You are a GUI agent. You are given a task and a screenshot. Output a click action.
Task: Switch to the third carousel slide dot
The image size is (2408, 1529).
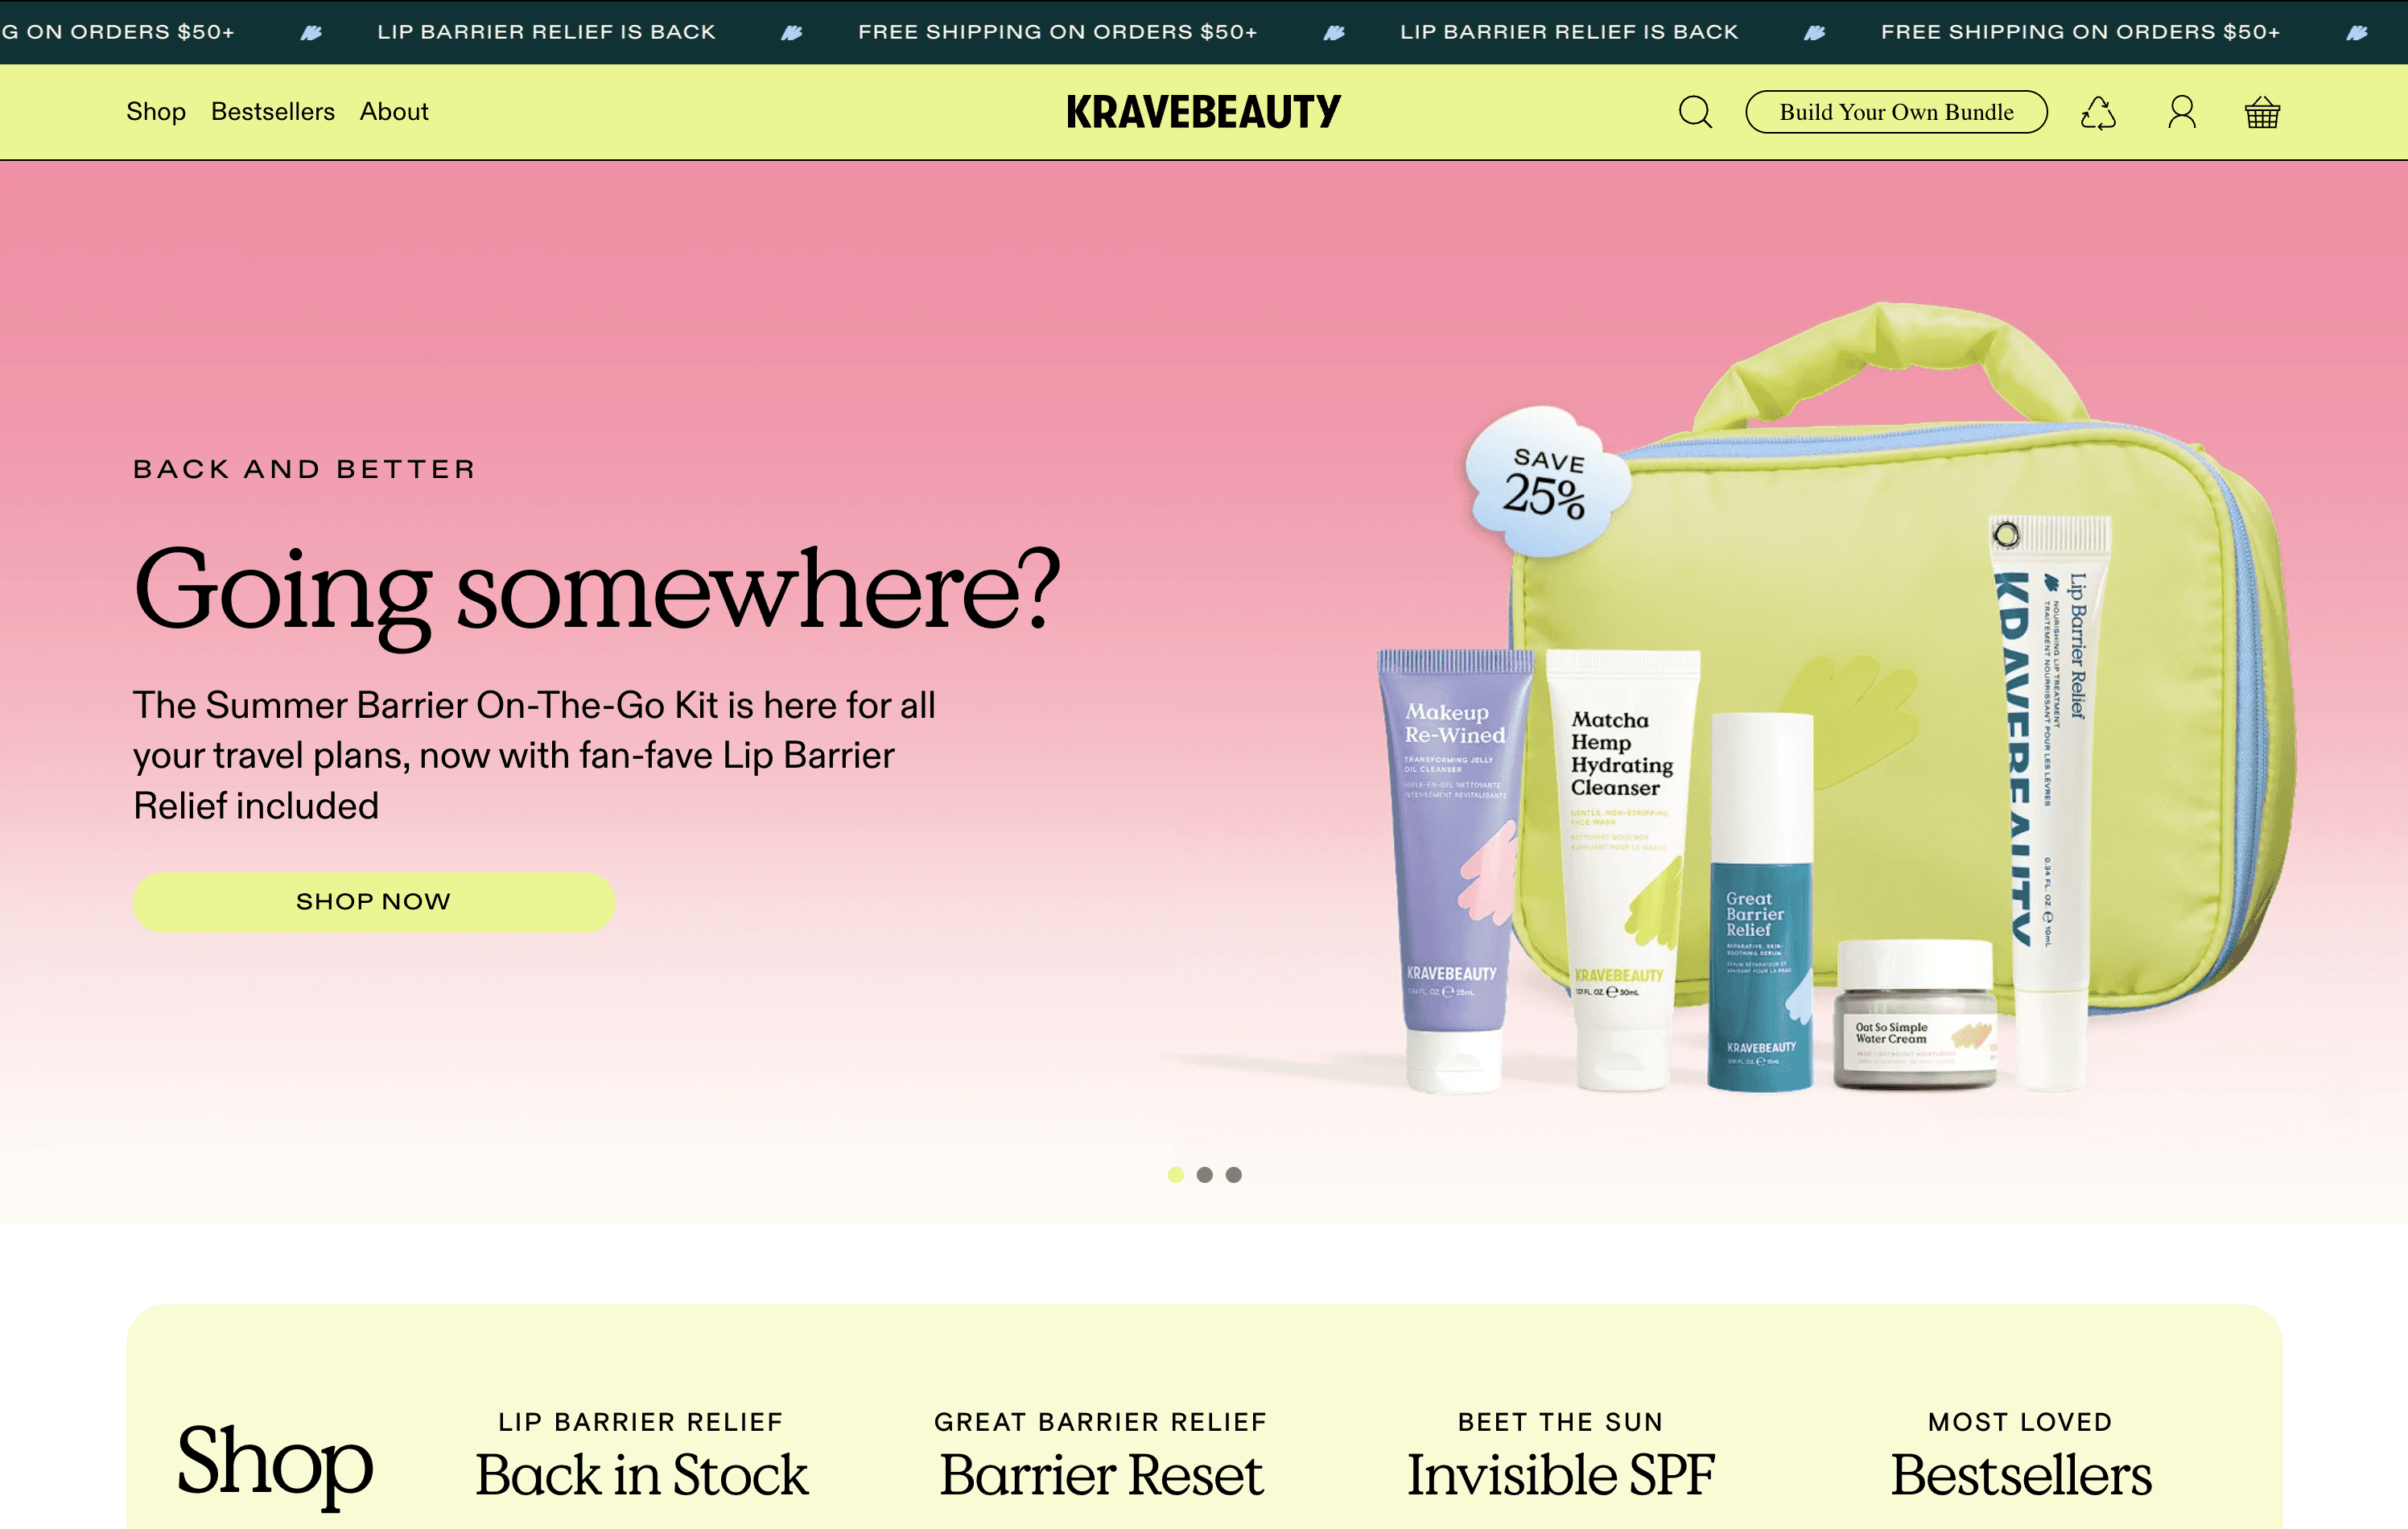click(1234, 1175)
